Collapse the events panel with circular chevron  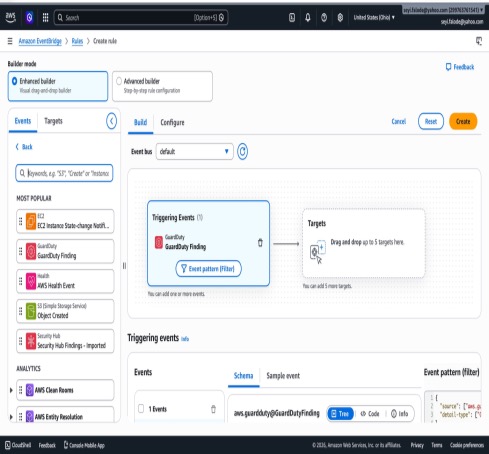pyautogui.click(x=111, y=121)
